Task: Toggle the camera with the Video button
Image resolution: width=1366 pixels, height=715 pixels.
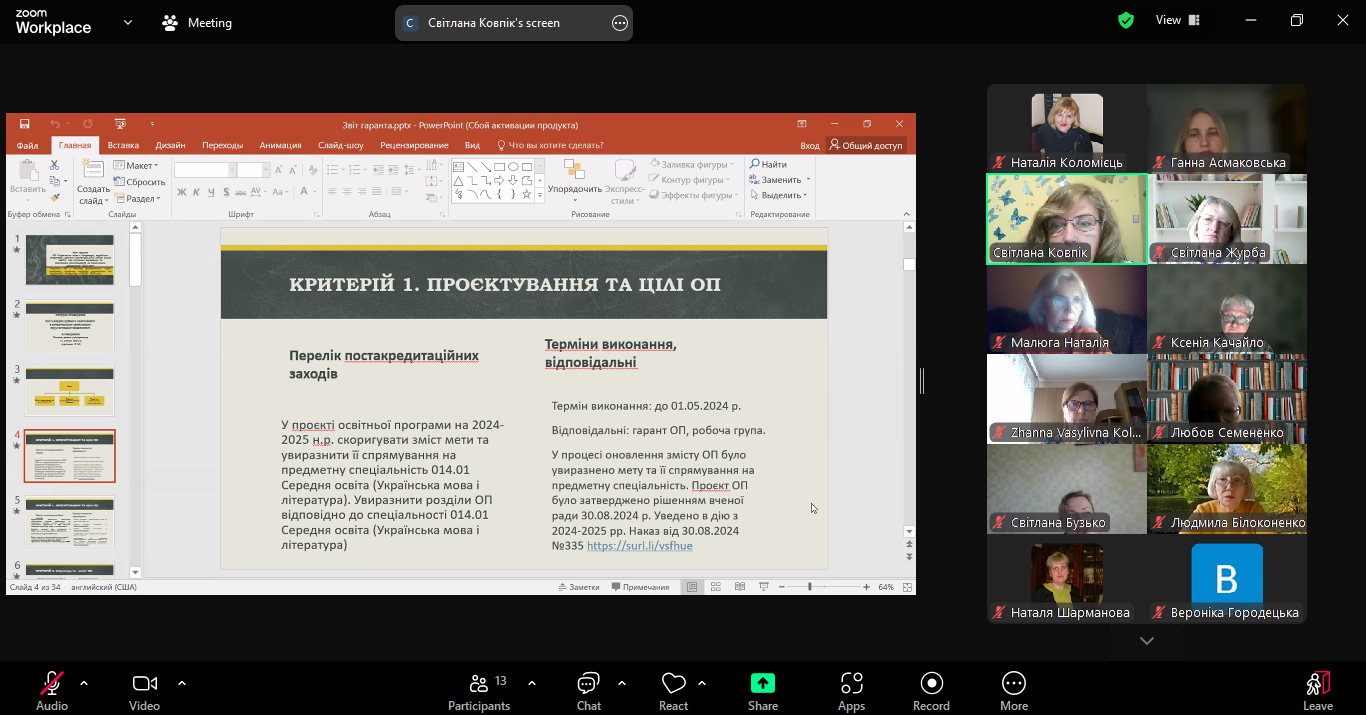Action: pos(144,684)
